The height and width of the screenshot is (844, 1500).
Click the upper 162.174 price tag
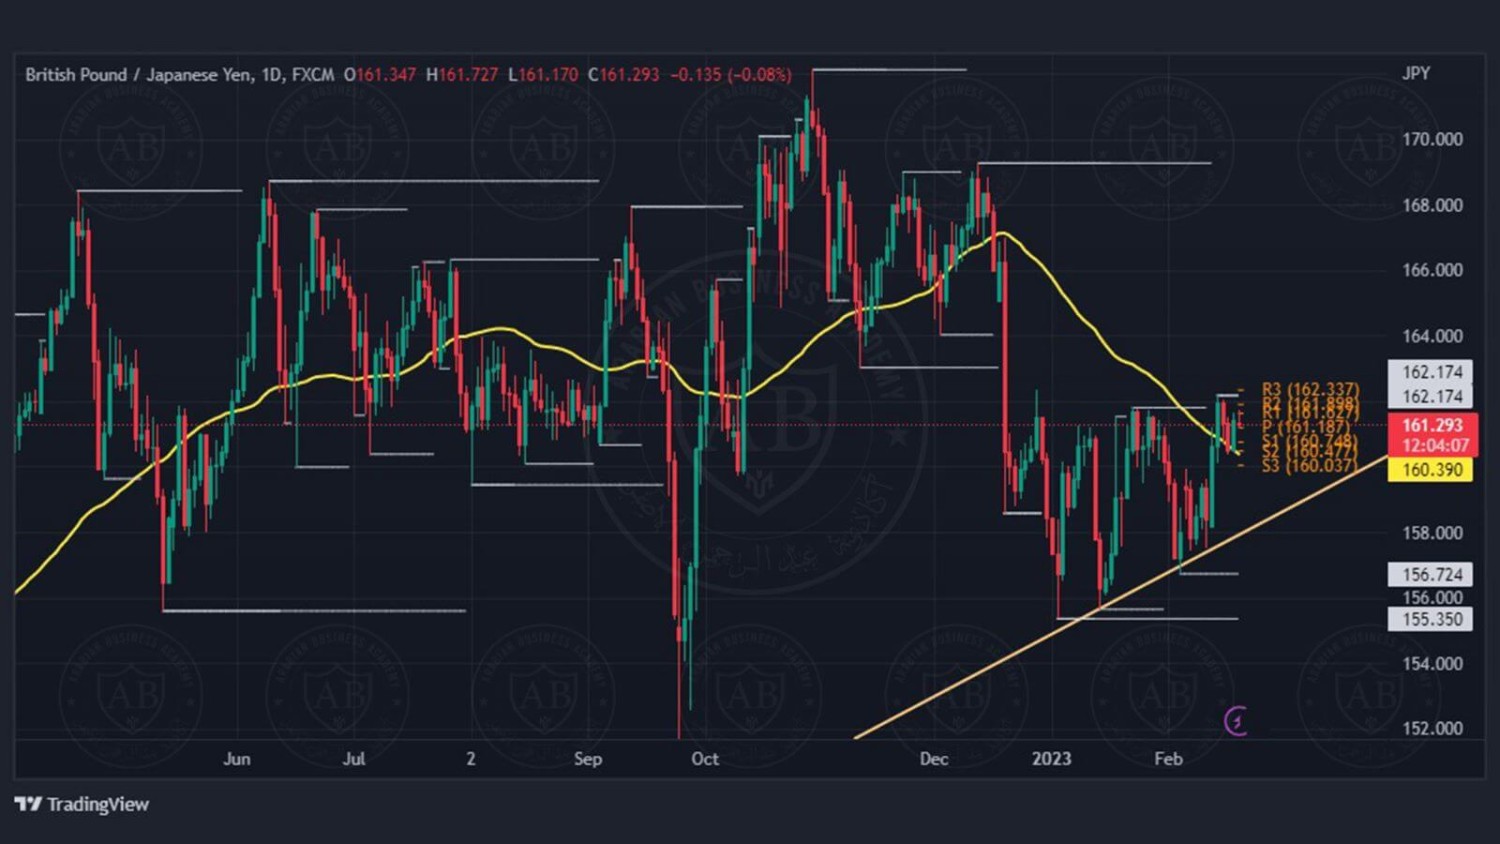click(x=1431, y=372)
